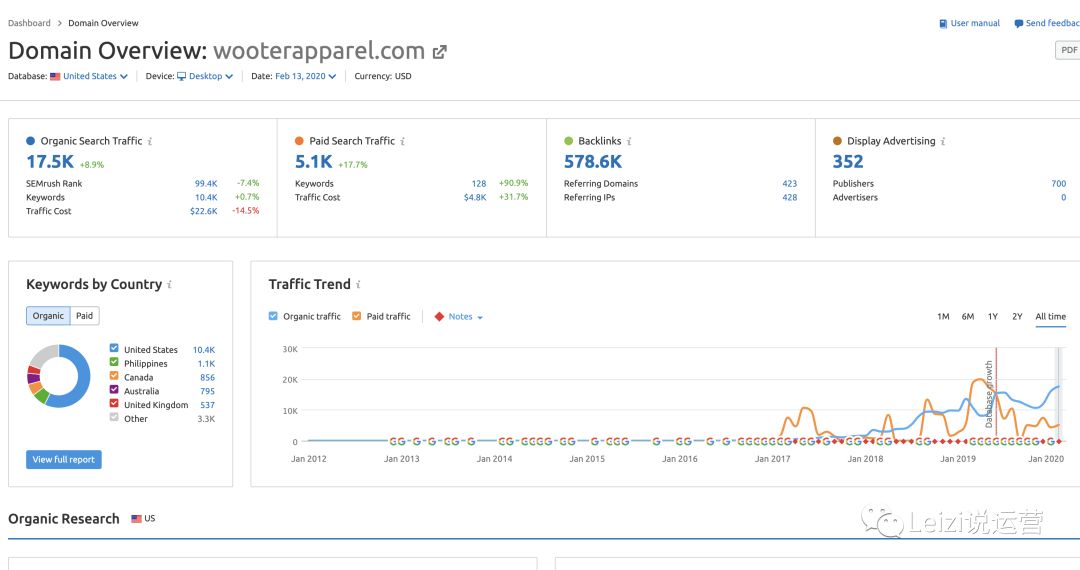Click paid Traffic Cost value $4.8K
The height and width of the screenshot is (570, 1080).
point(475,198)
